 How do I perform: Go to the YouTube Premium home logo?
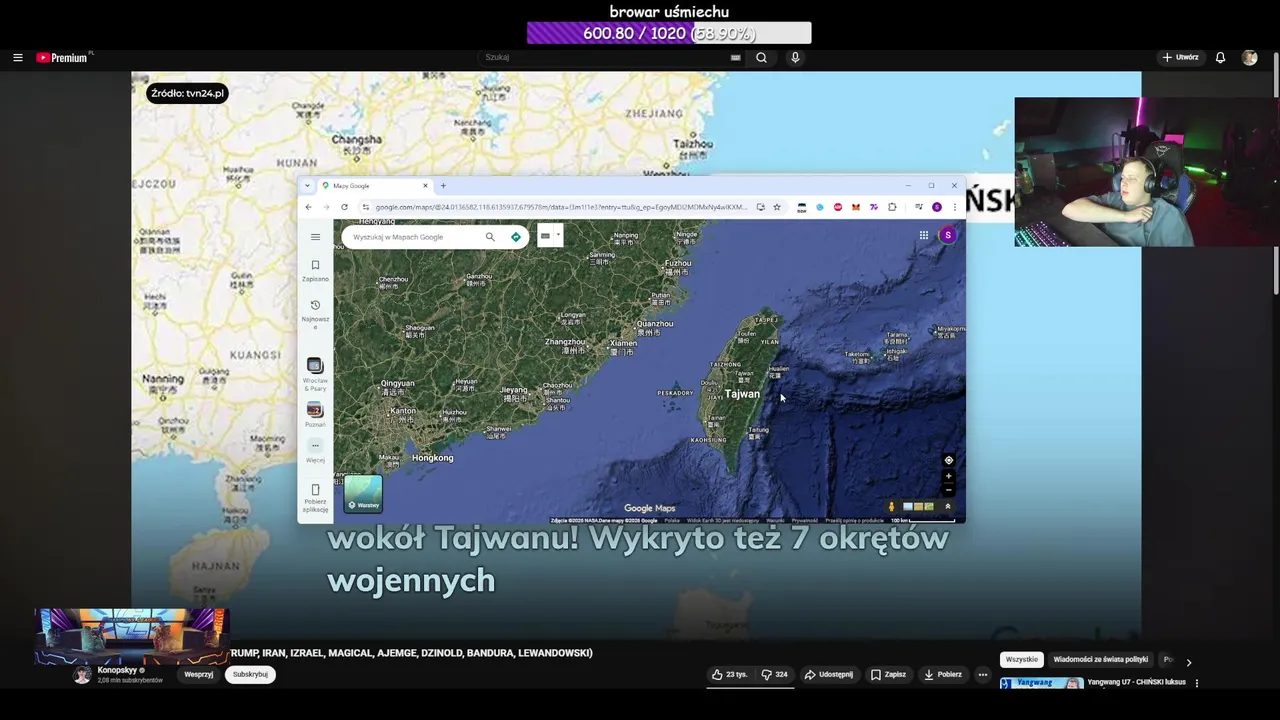pyautogui.click(x=64, y=58)
